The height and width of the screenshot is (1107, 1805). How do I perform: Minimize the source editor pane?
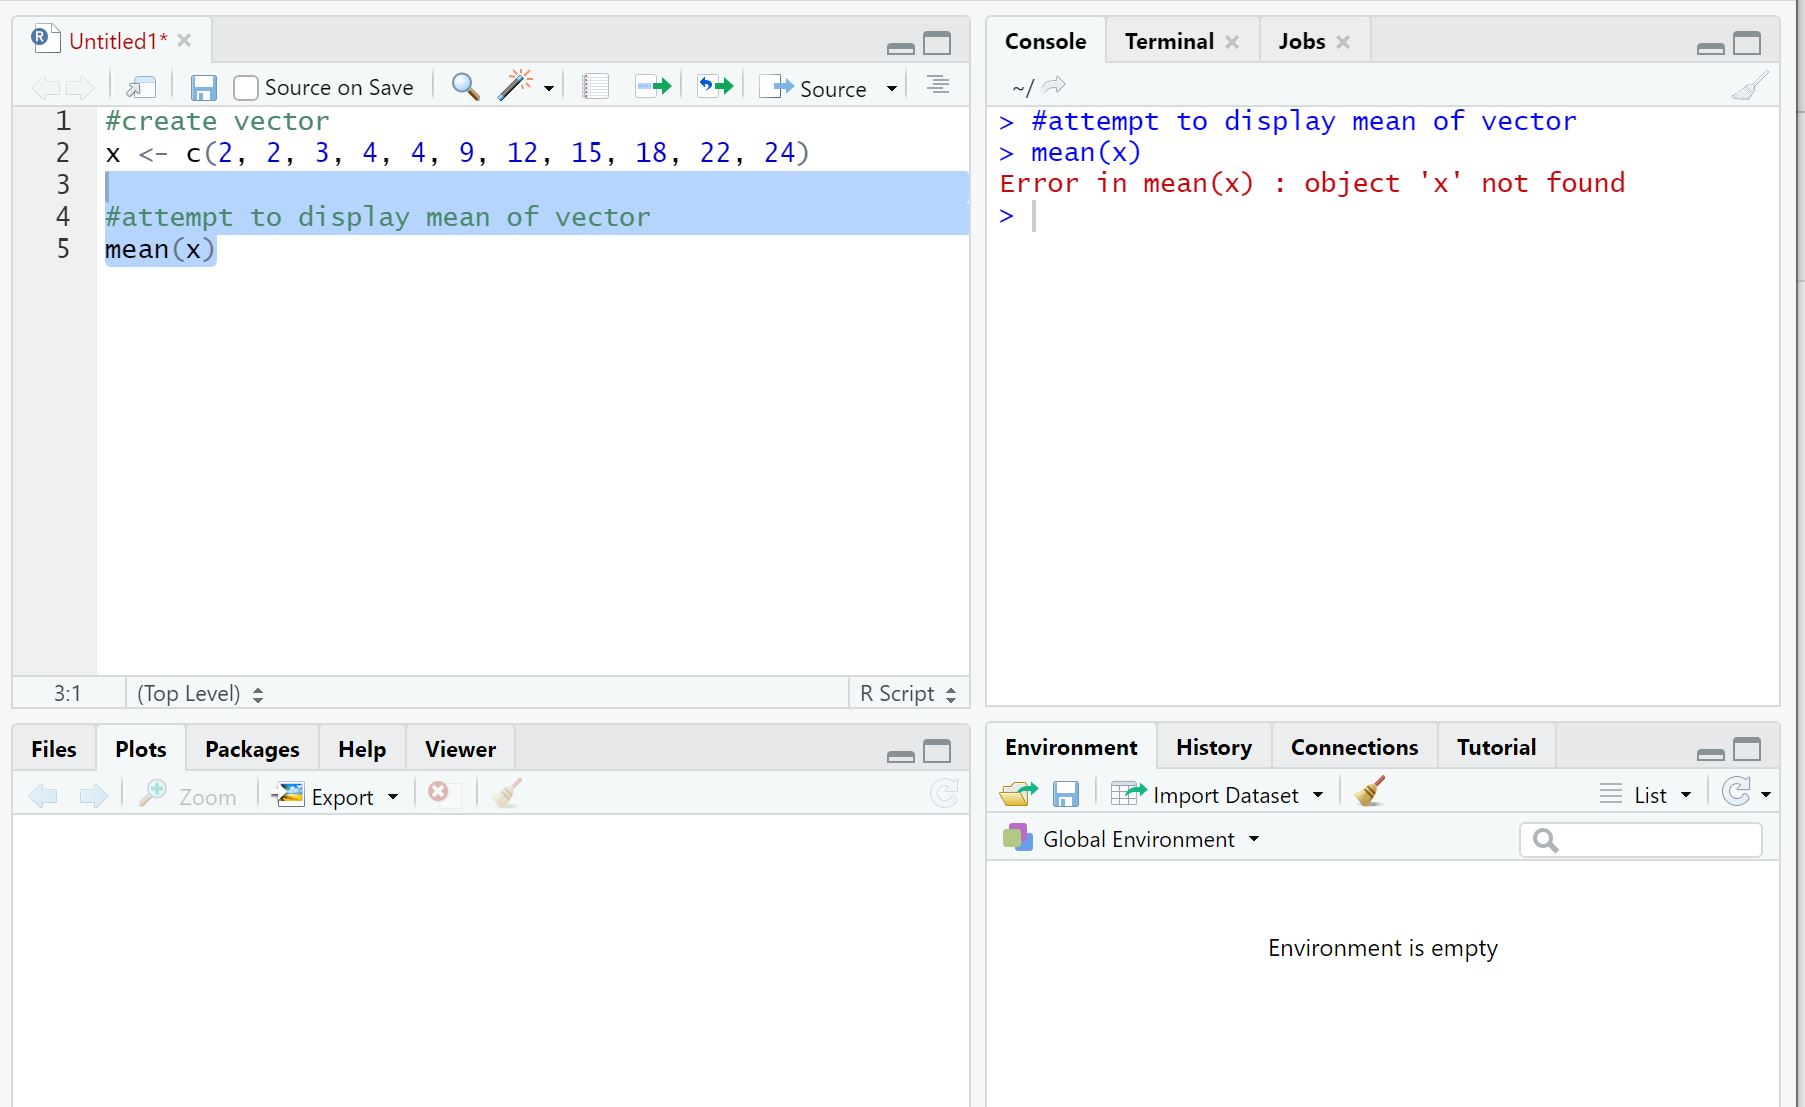point(901,47)
